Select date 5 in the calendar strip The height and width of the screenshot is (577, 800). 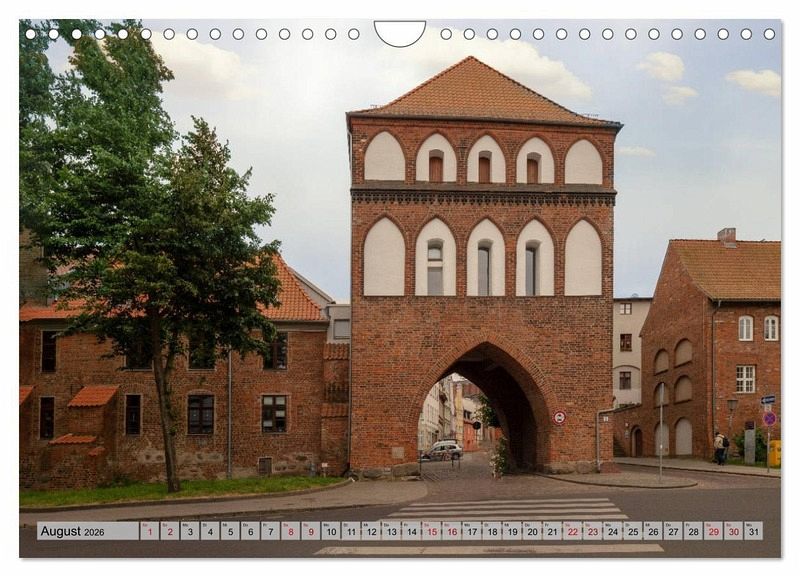230,531
